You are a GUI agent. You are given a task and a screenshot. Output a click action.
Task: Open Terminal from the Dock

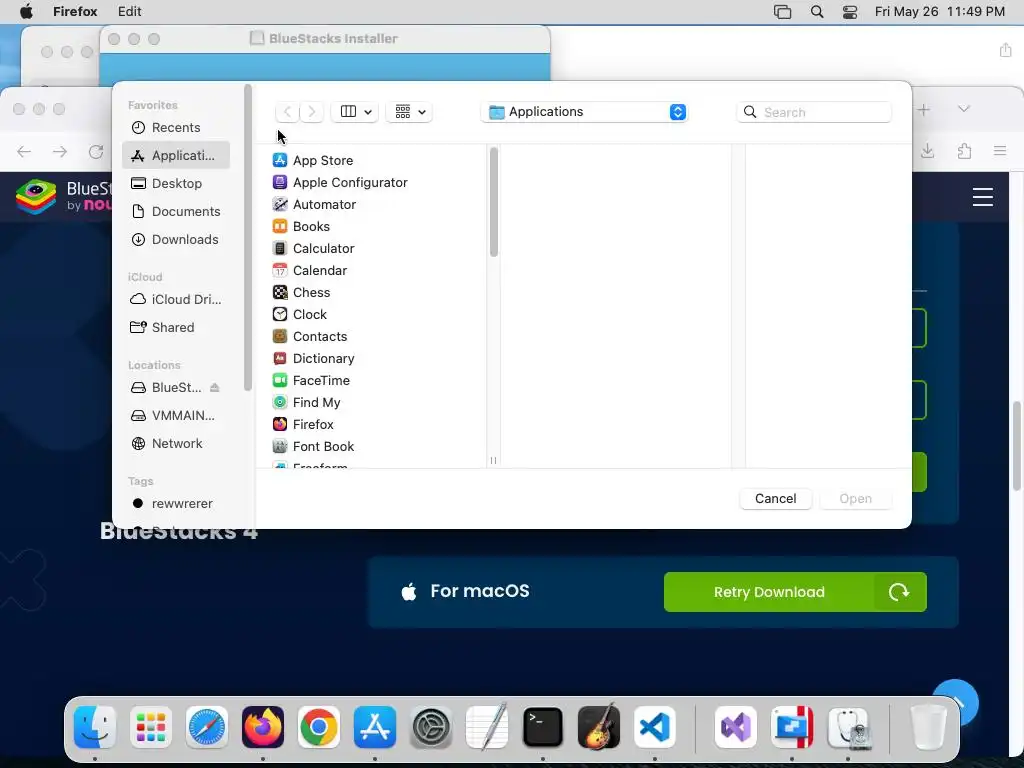543,727
